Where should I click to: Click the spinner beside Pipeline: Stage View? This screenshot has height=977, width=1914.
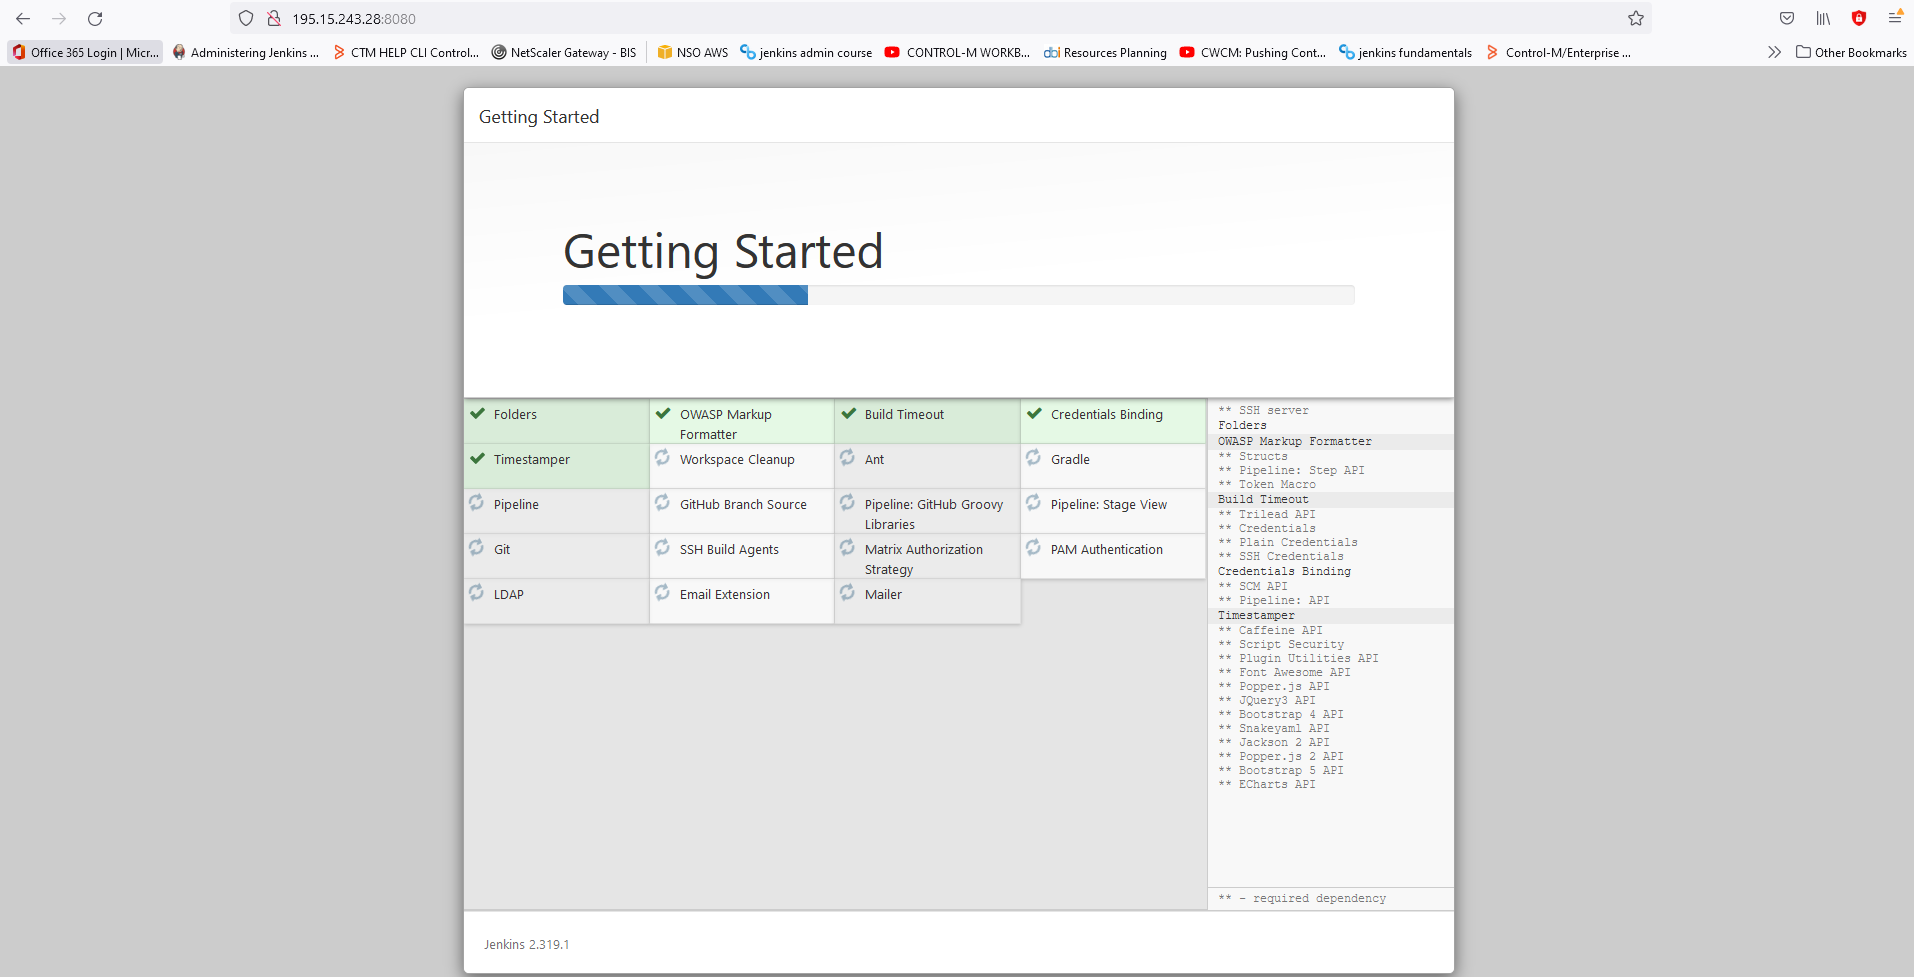click(1033, 502)
